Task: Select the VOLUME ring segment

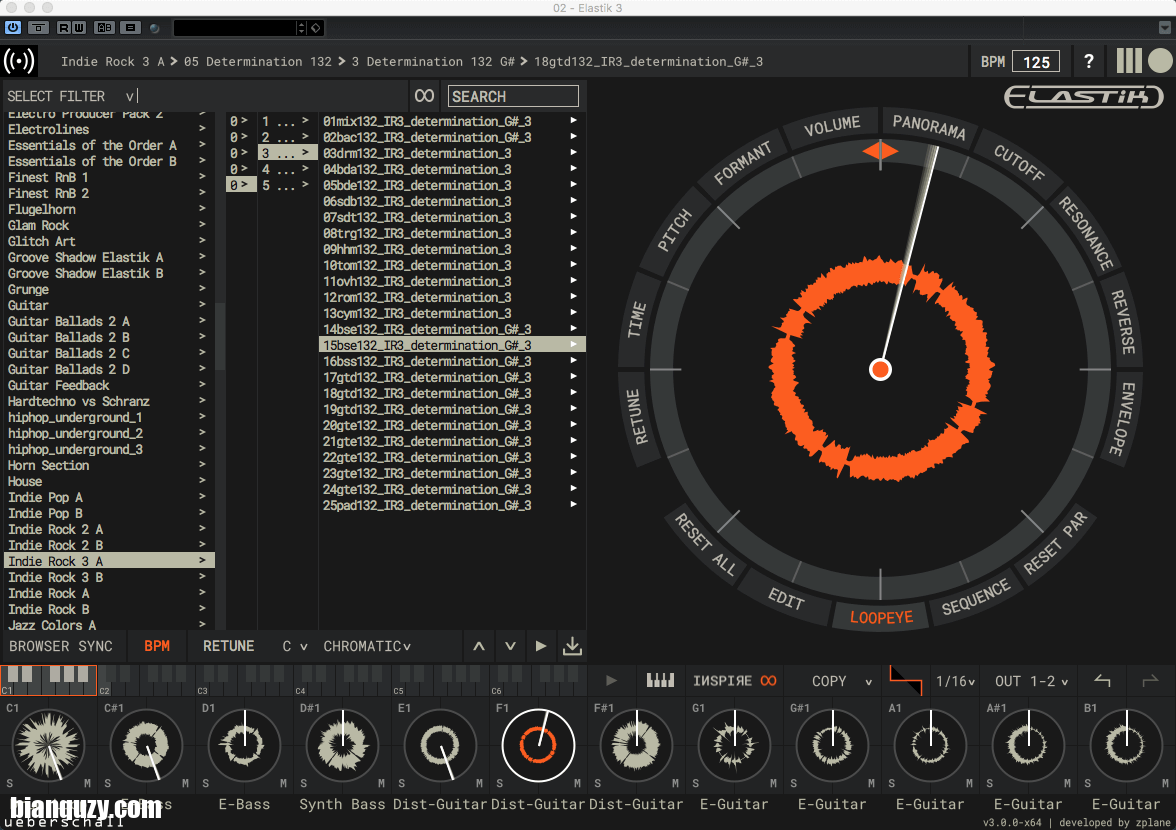Action: pyautogui.click(x=832, y=126)
